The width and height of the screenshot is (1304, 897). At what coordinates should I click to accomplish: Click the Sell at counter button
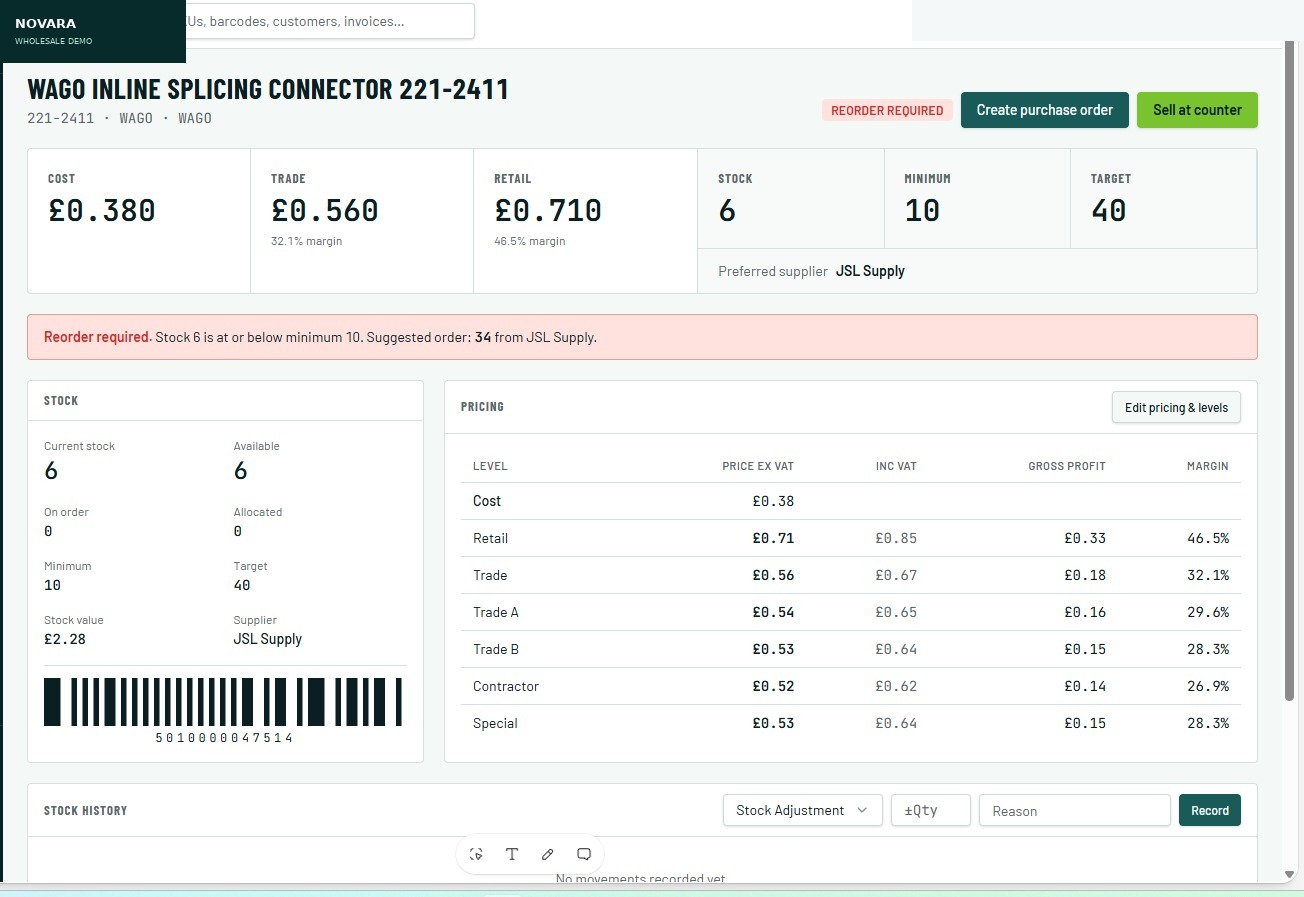click(1197, 110)
